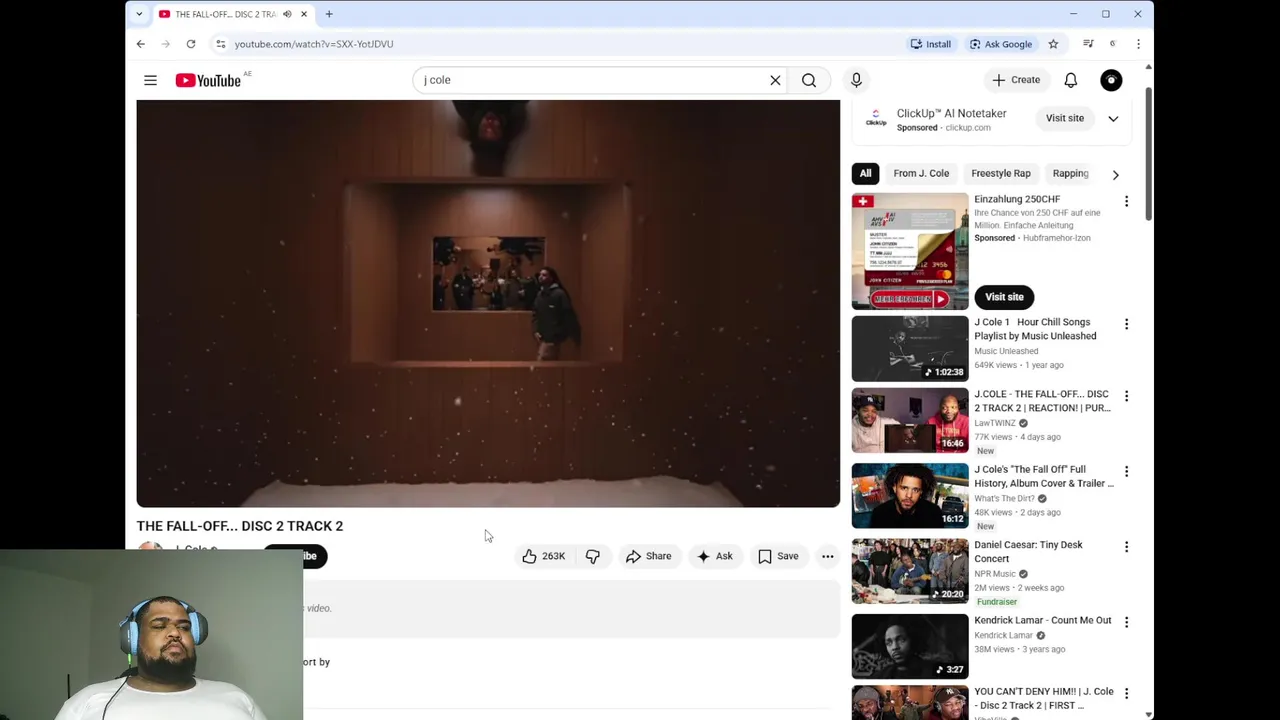
Task: Open Einzahlung 250CHF ad thumbnail
Action: pos(910,251)
